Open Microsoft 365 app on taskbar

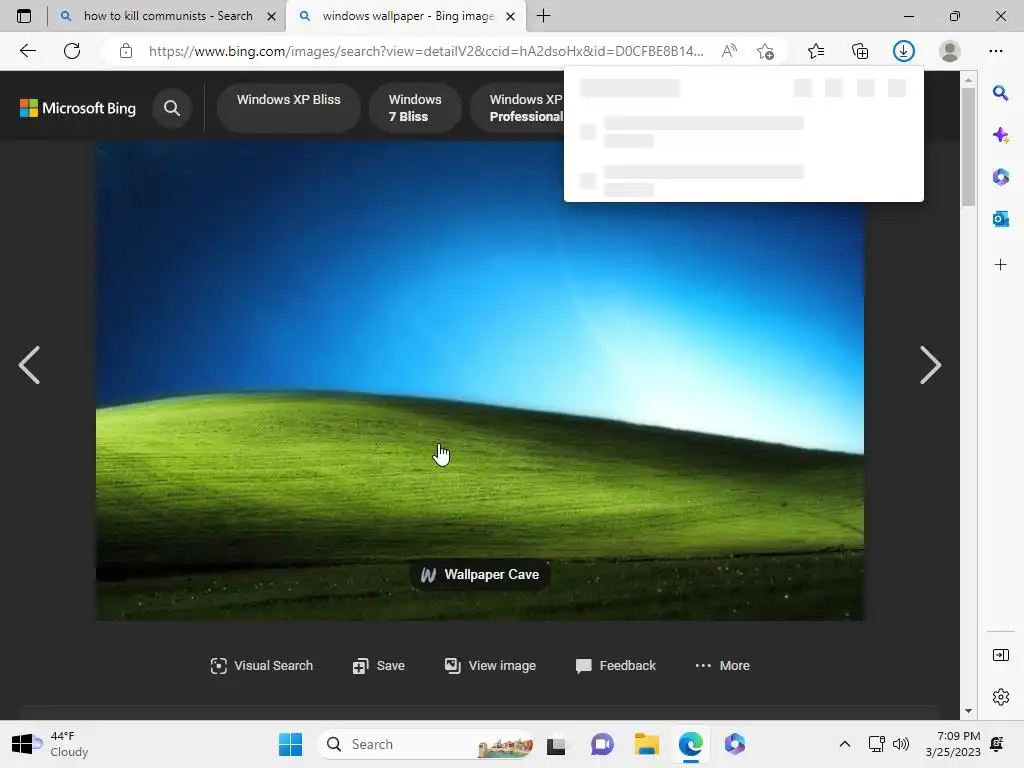[735, 744]
